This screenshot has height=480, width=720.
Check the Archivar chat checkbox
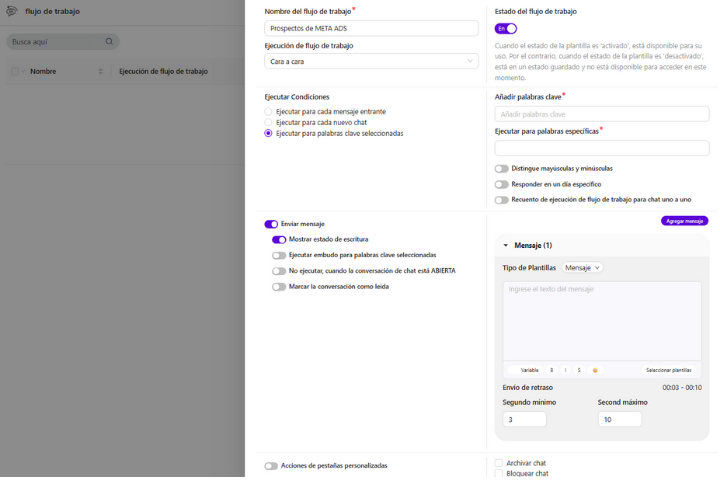(x=499, y=463)
